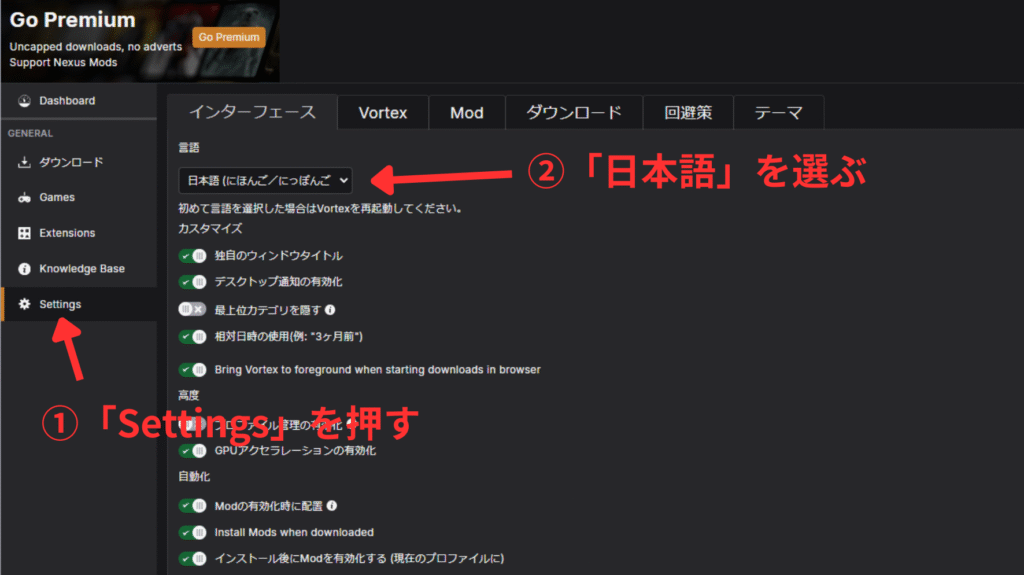Open Dashboard in the sidebar
1024x575 pixels.
click(x=79, y=101)
